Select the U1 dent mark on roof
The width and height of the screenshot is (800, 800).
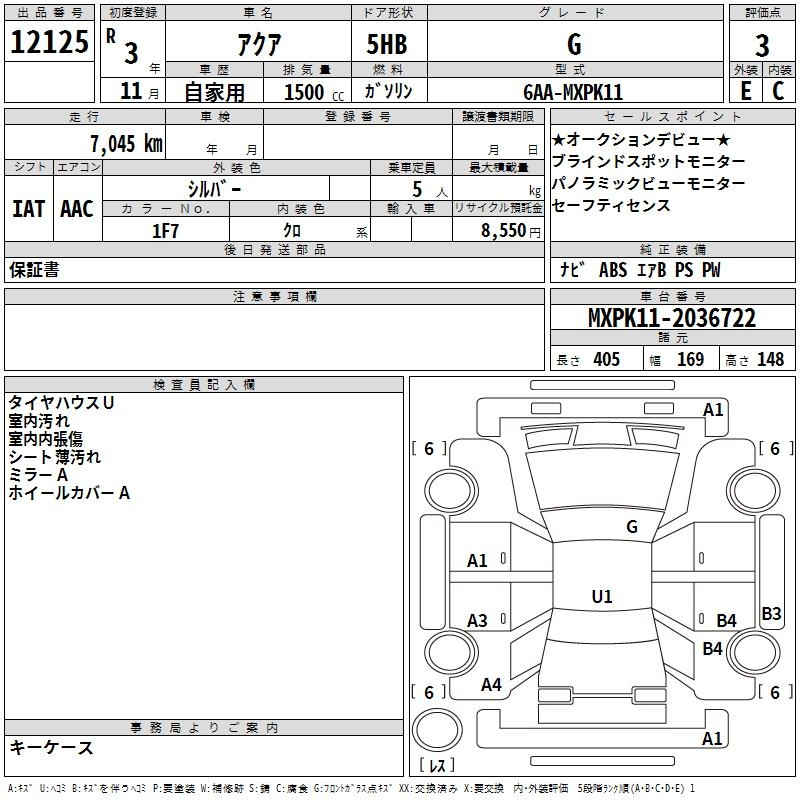tap(601, 597)
